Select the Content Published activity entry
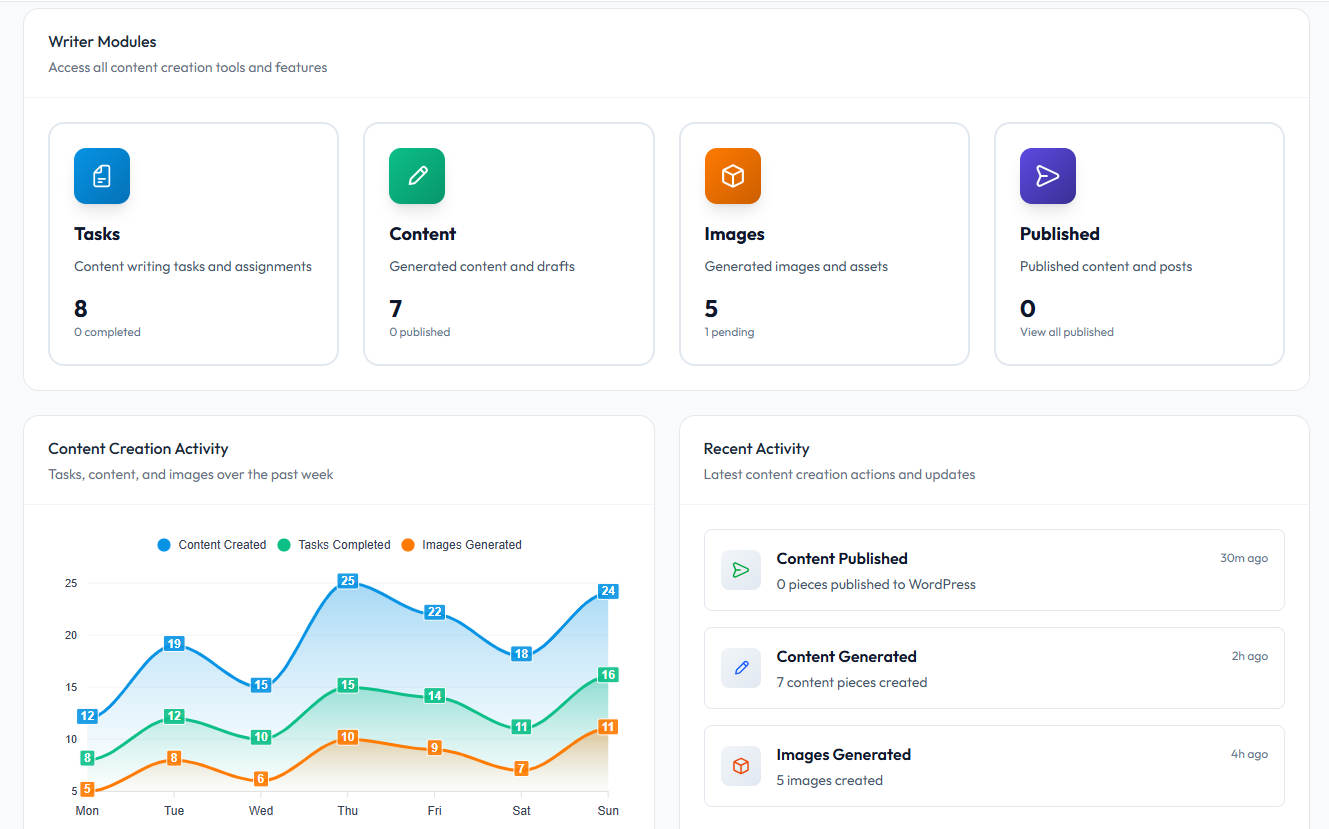 pyautogui.click(x=993, y=570)
